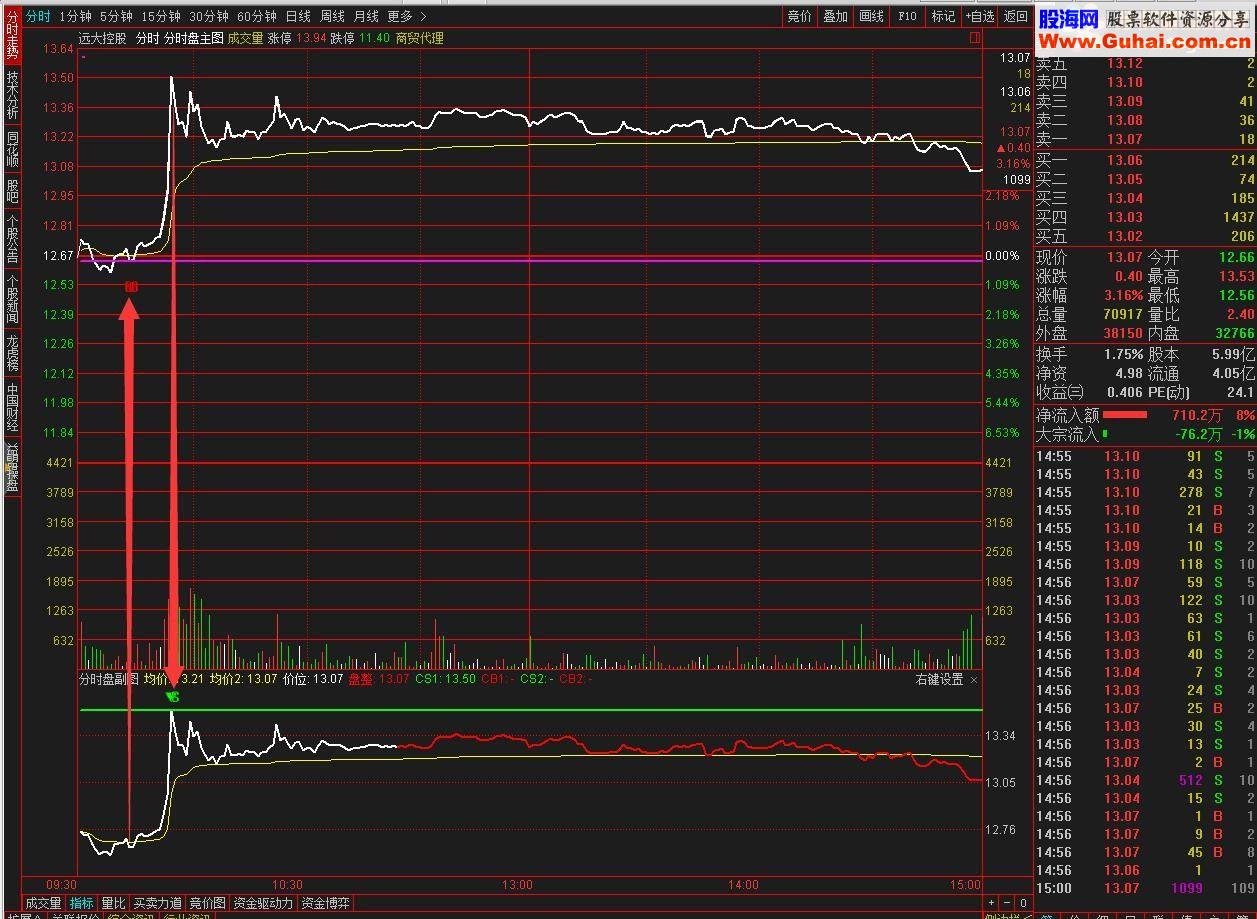Click the 股海网 Guhai.com logo
Screen dimensions: 1257x919
click(x=1144, y=30)
